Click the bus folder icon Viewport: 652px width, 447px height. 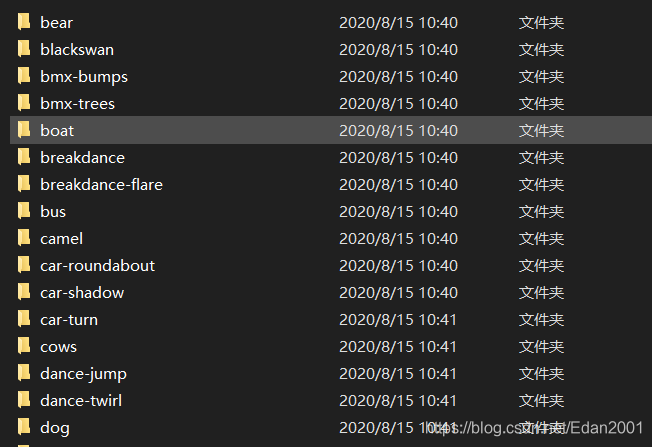24,211
